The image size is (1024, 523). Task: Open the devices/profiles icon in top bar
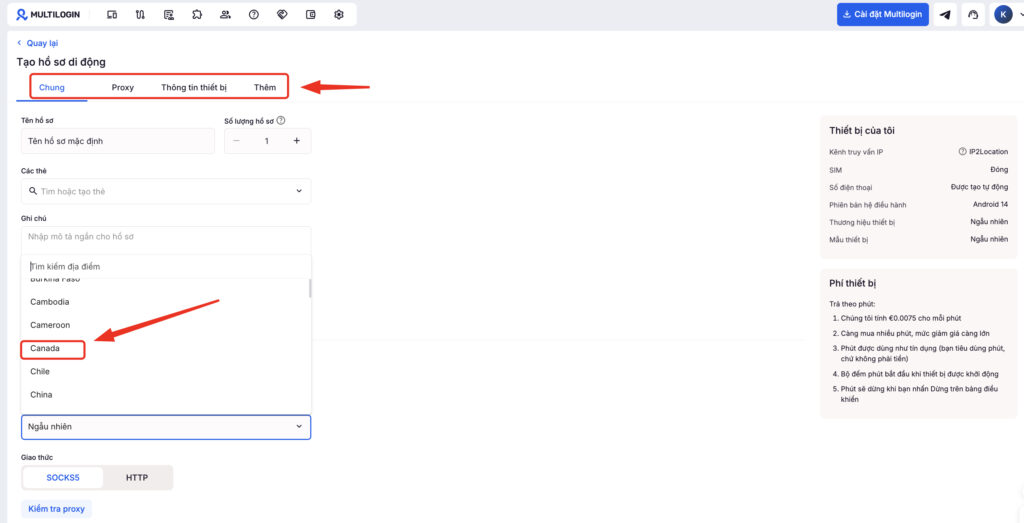[x=112, y=14]
